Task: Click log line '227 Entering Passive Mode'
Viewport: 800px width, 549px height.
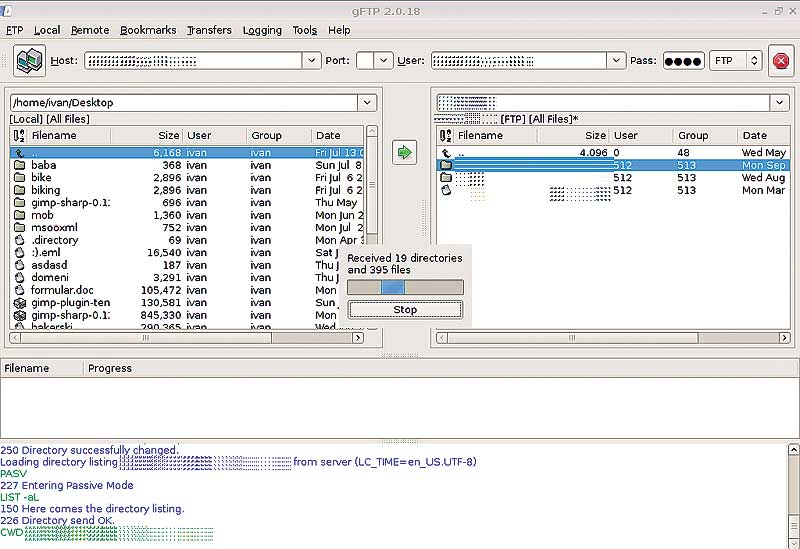Action: click(x=67, y=485)
